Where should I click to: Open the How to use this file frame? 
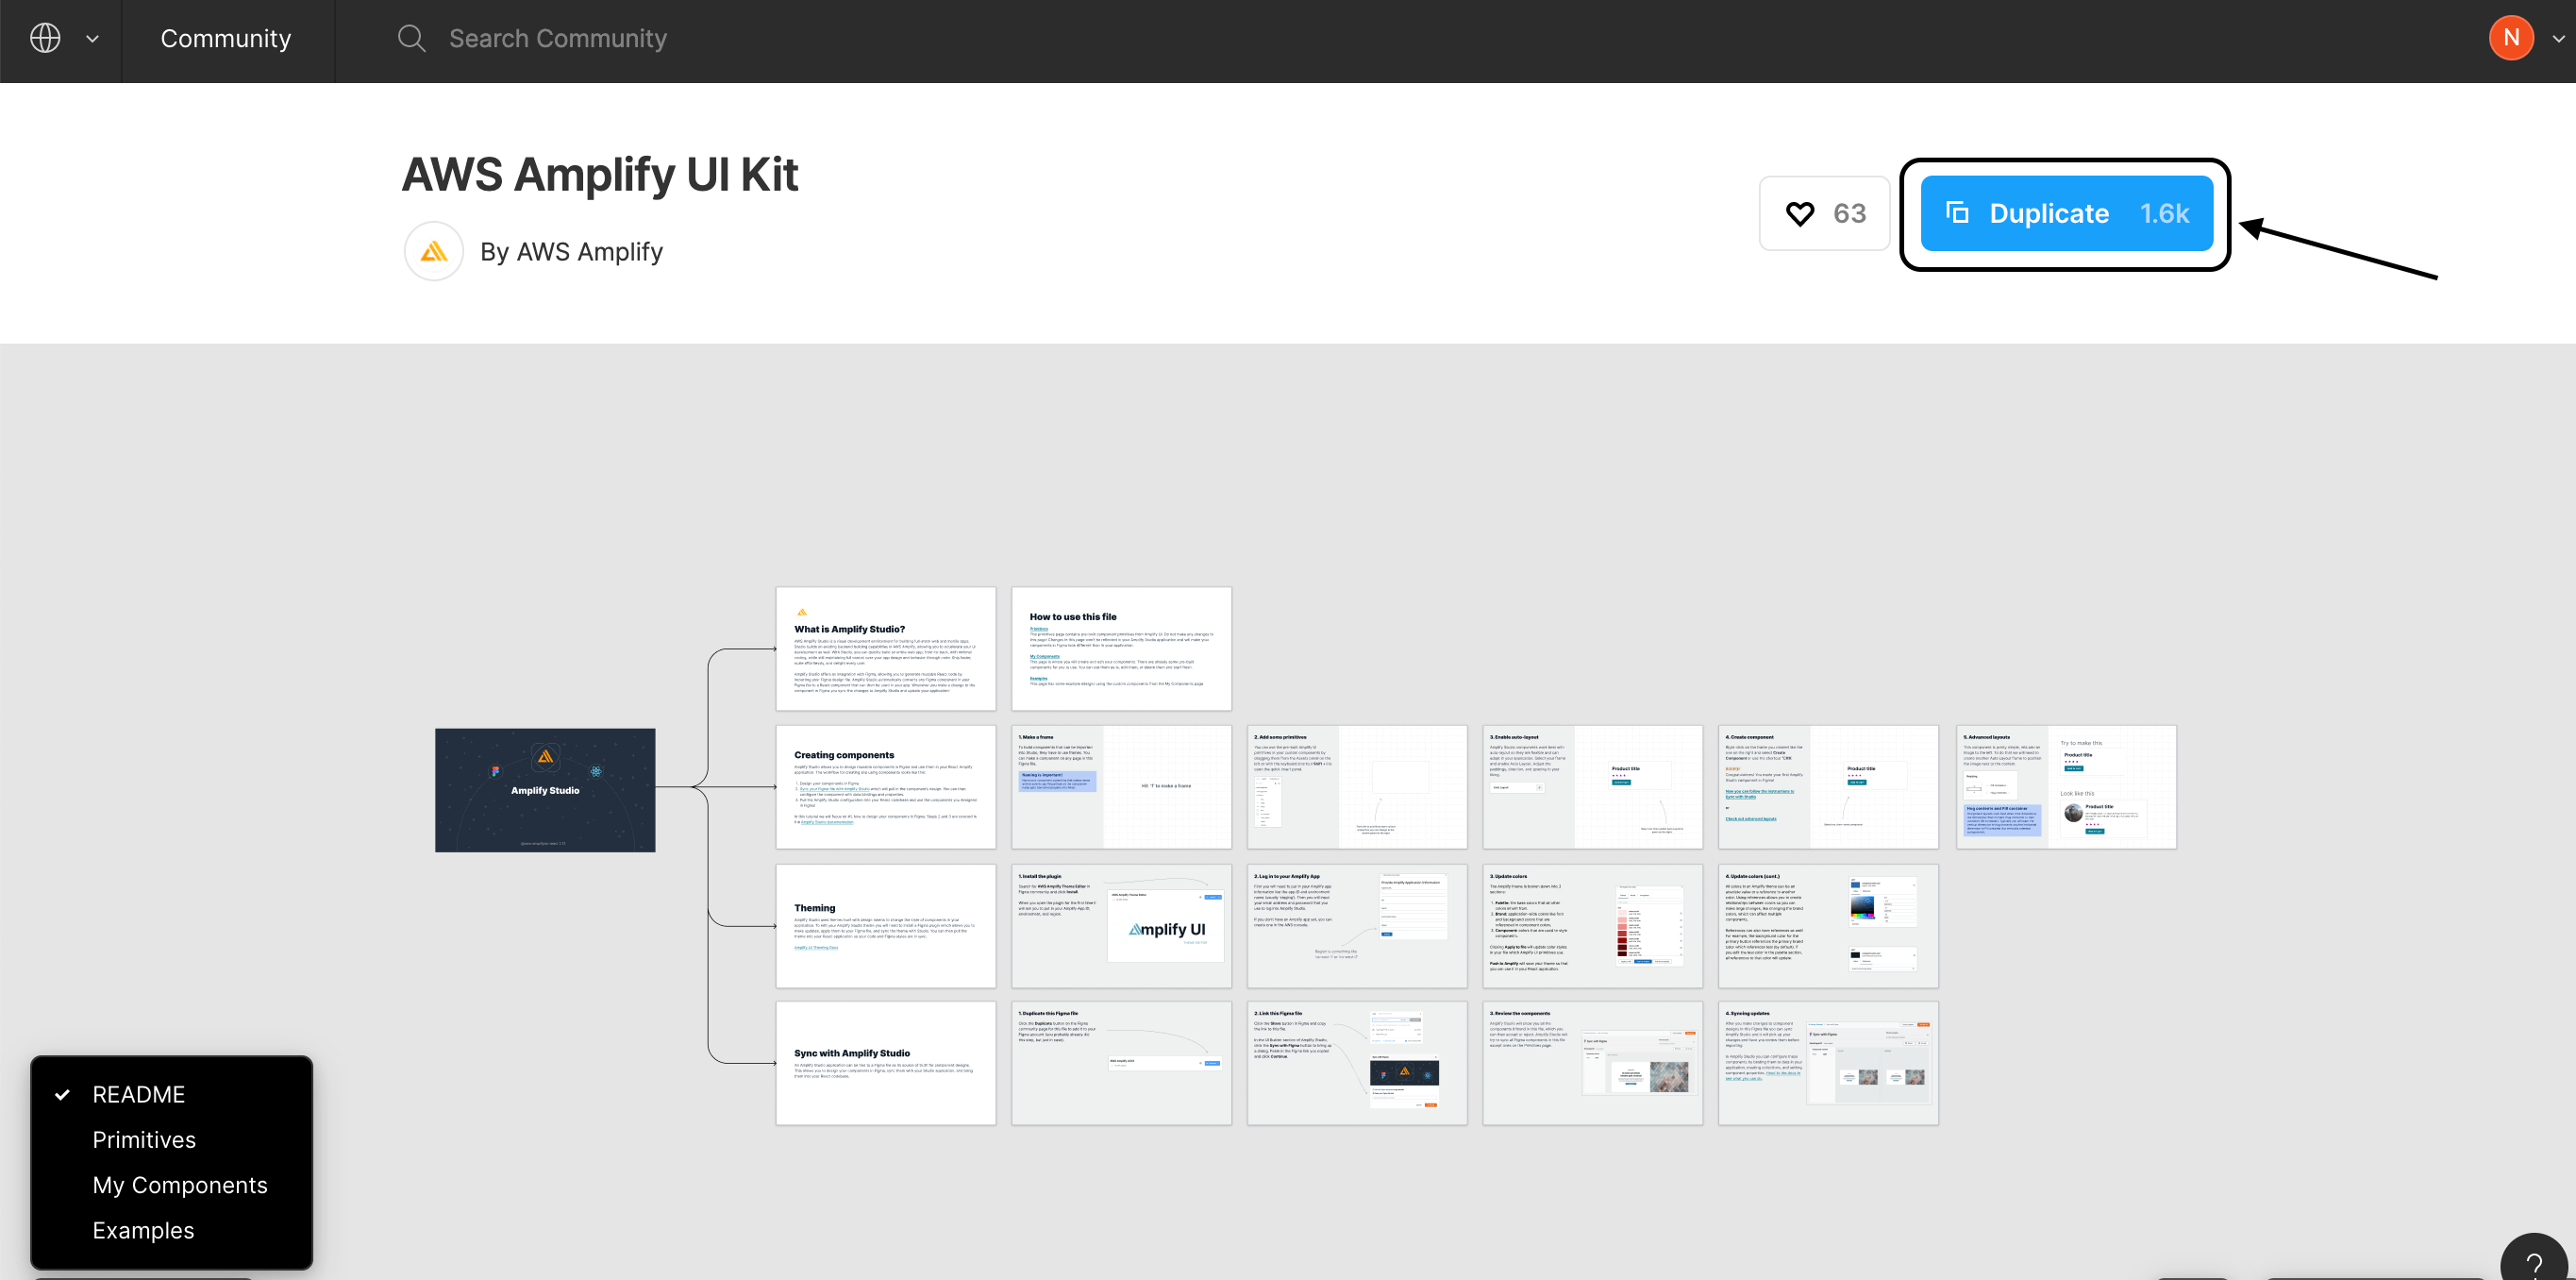[x=1122, y=649]
